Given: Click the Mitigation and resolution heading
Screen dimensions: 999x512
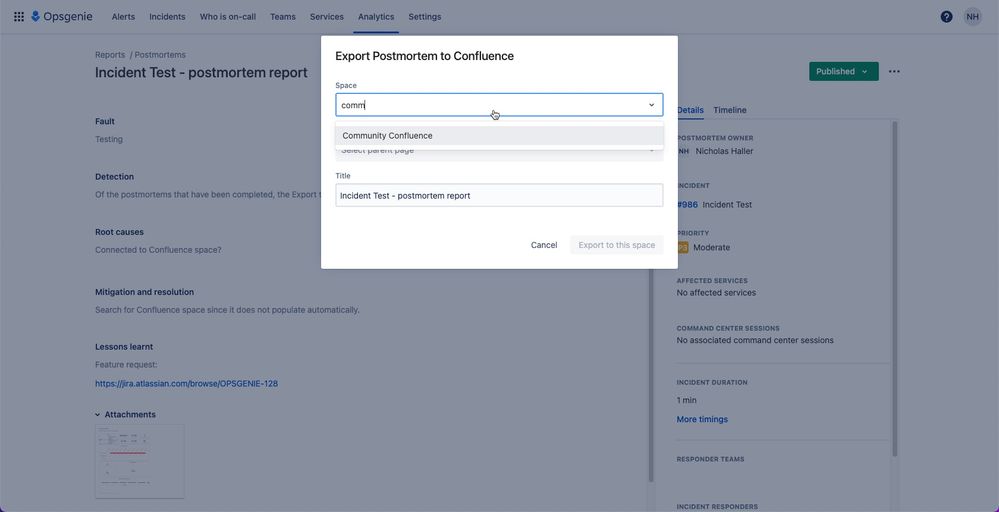Looking at the screenshot, I should pyautogui.click(x=145, y=292).
